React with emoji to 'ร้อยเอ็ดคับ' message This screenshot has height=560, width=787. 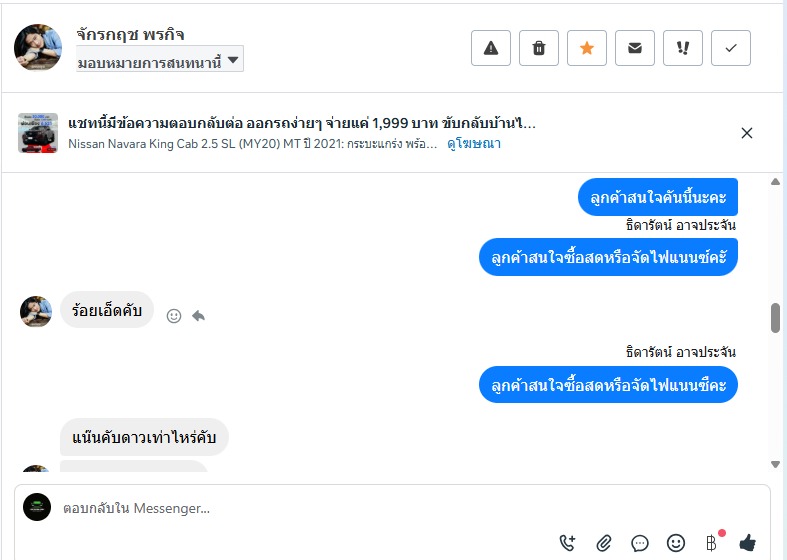click(174, 316)
